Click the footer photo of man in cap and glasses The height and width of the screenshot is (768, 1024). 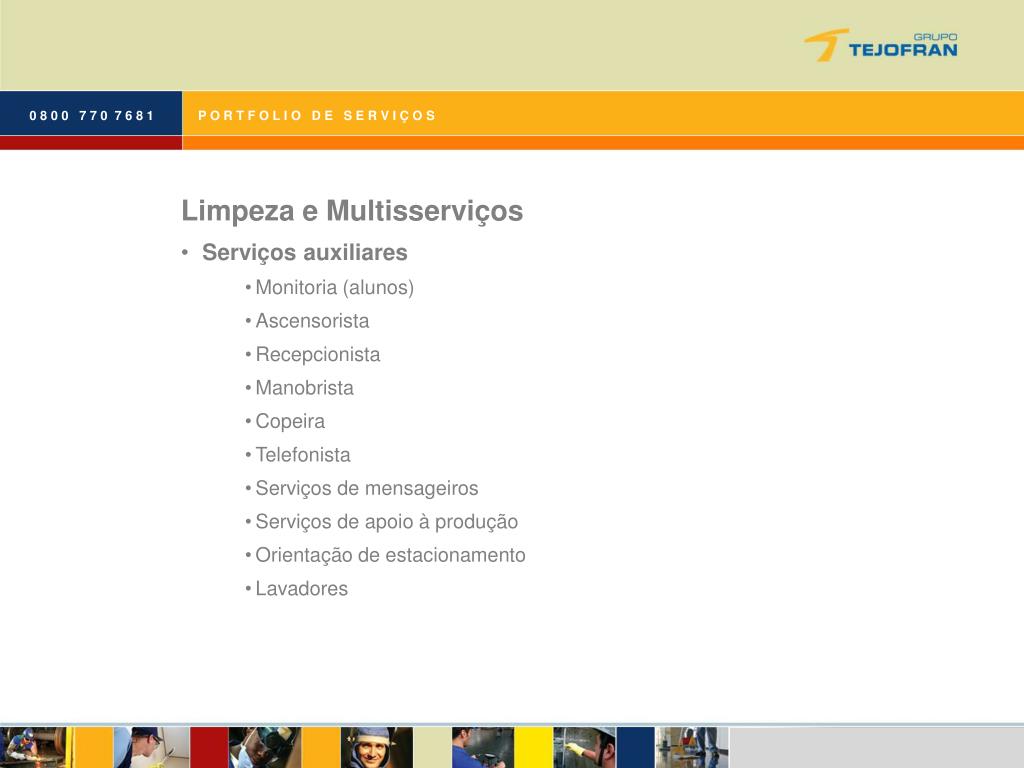point(152,747)
